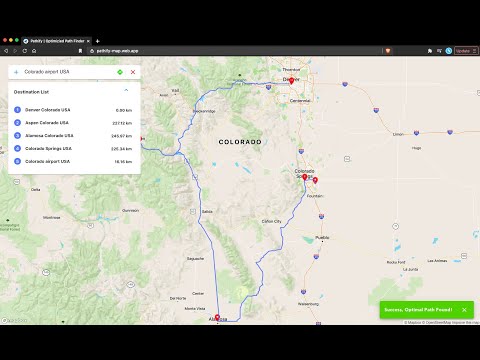Click the Limon label on map
The height and width of the screenshot is (360, 480).
(398, 134)
